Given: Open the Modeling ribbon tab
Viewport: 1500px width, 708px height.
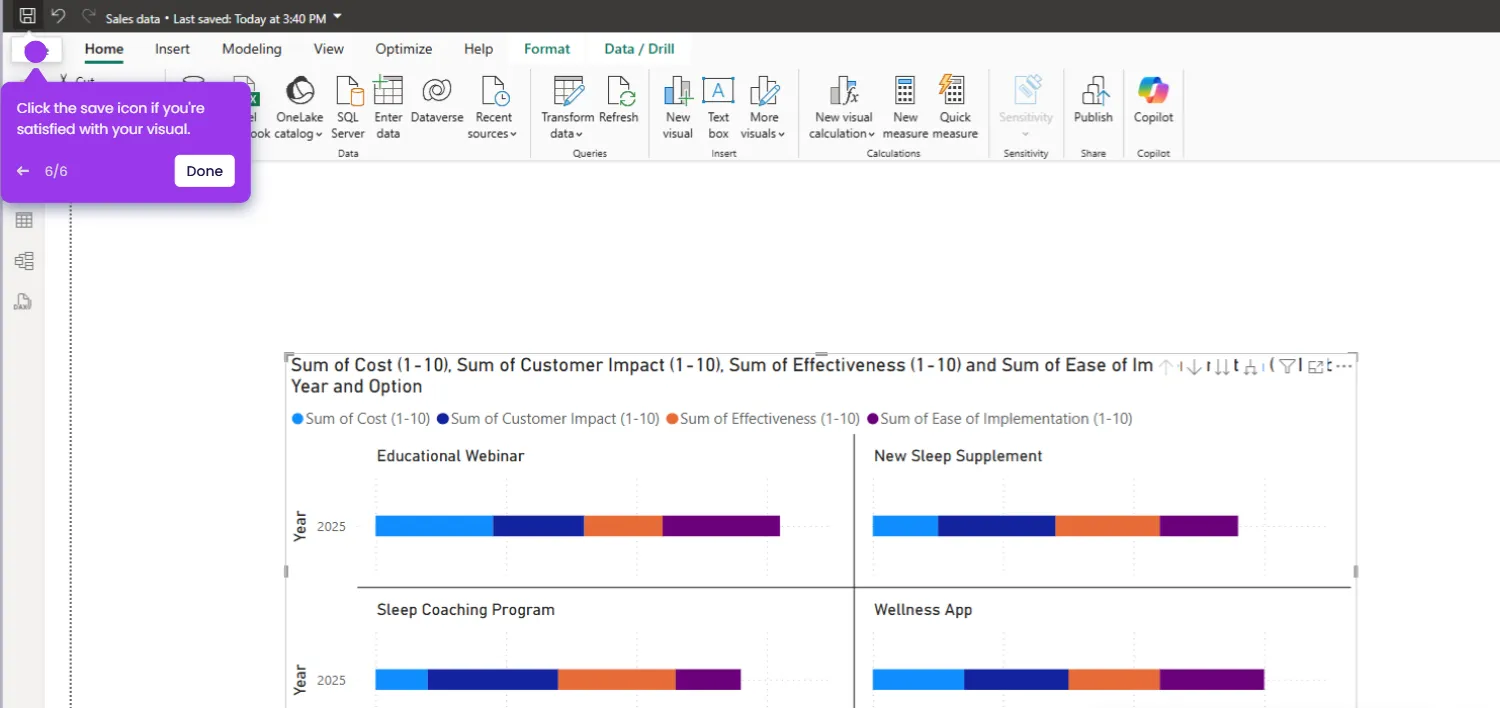Looking at the screenshot, I should [252, 49].
